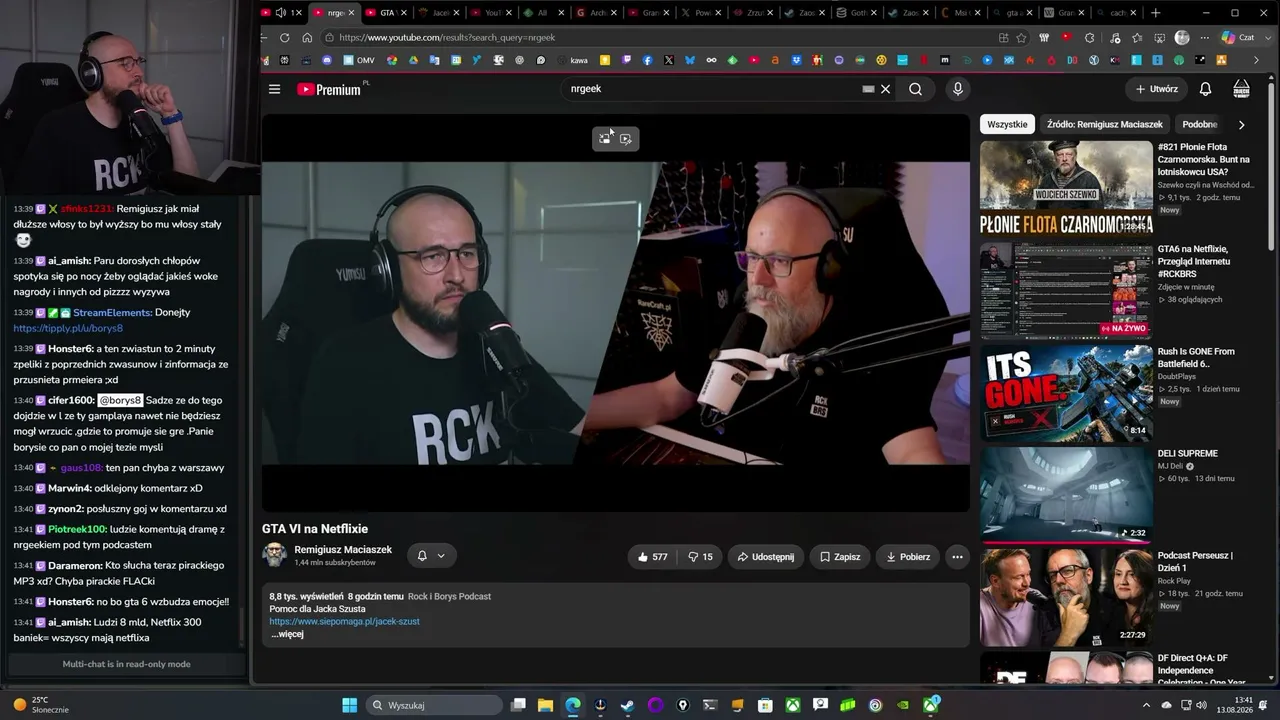
Task: Open more actions three-dot menu under video
Action: 957,557
